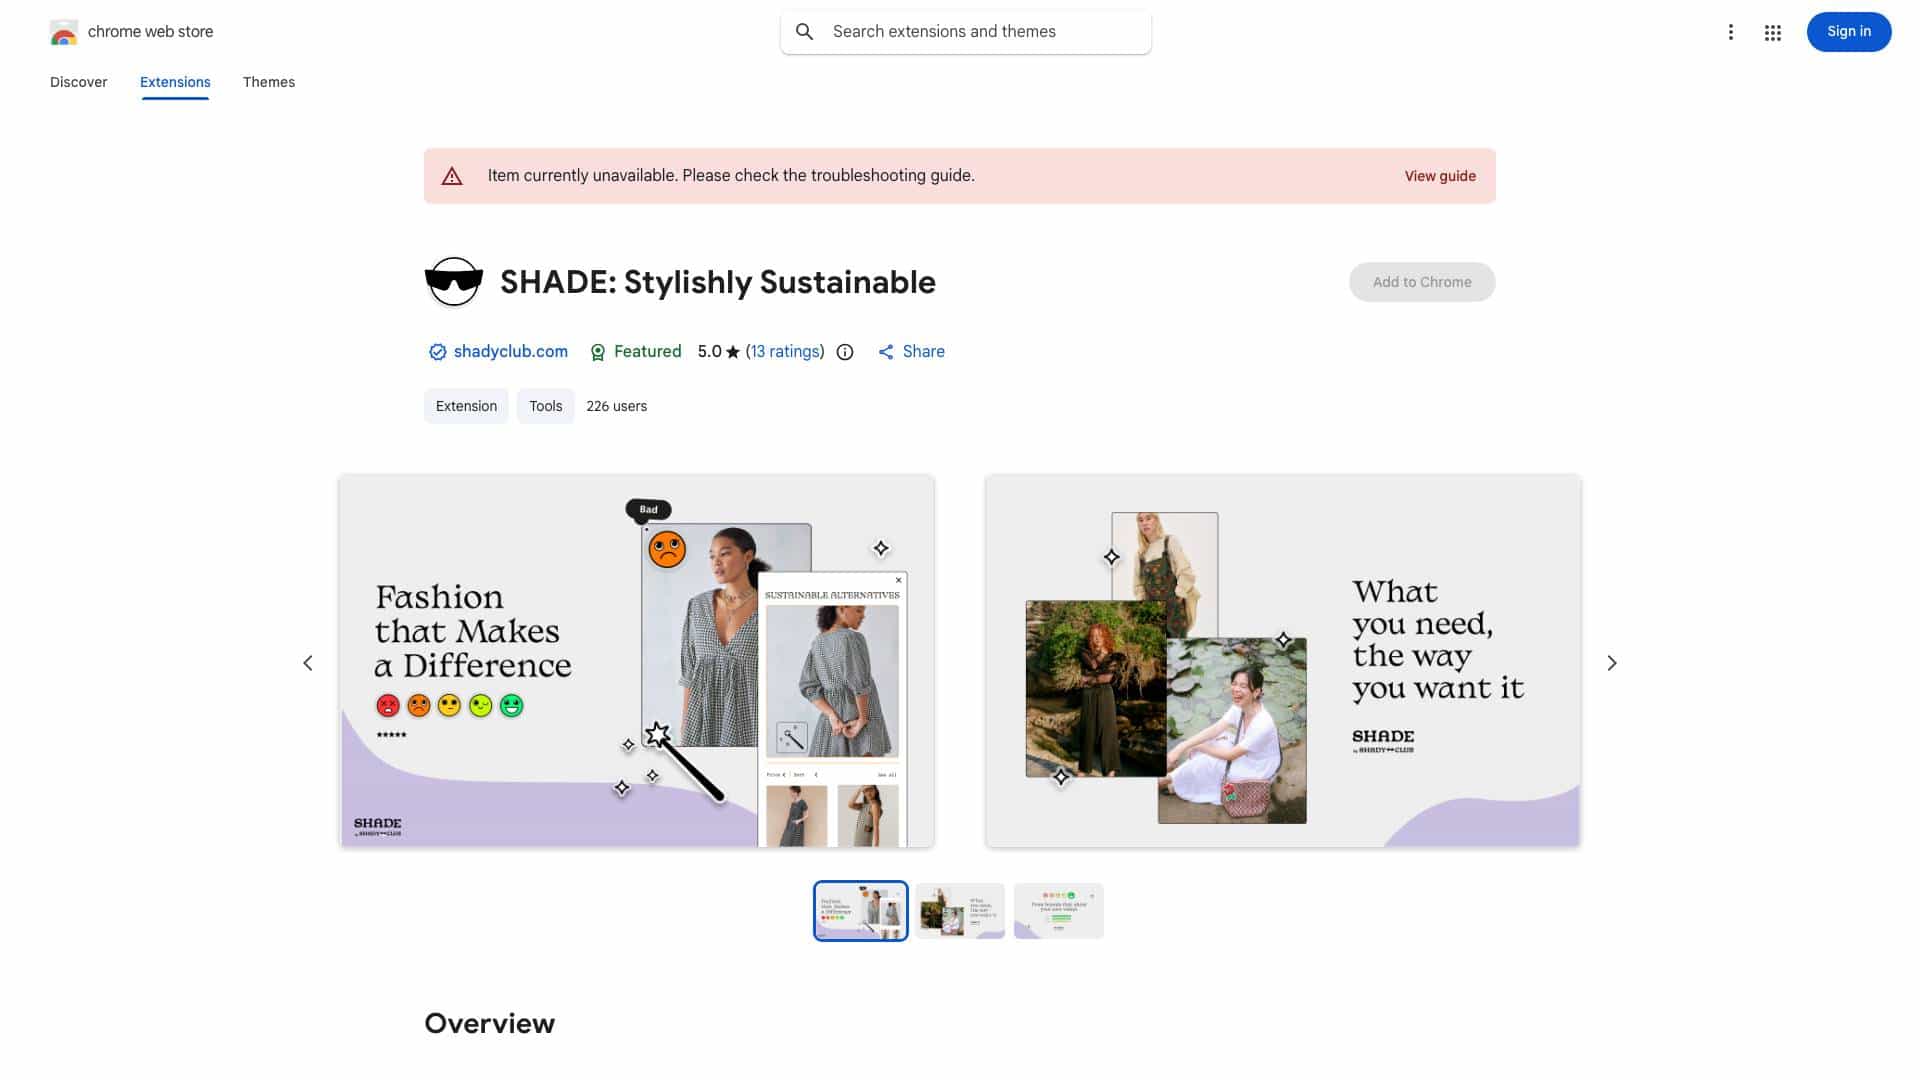1920x1080 pixels.
Task: Click the Featured badge ribbon icon
Action: pos(597,352)
